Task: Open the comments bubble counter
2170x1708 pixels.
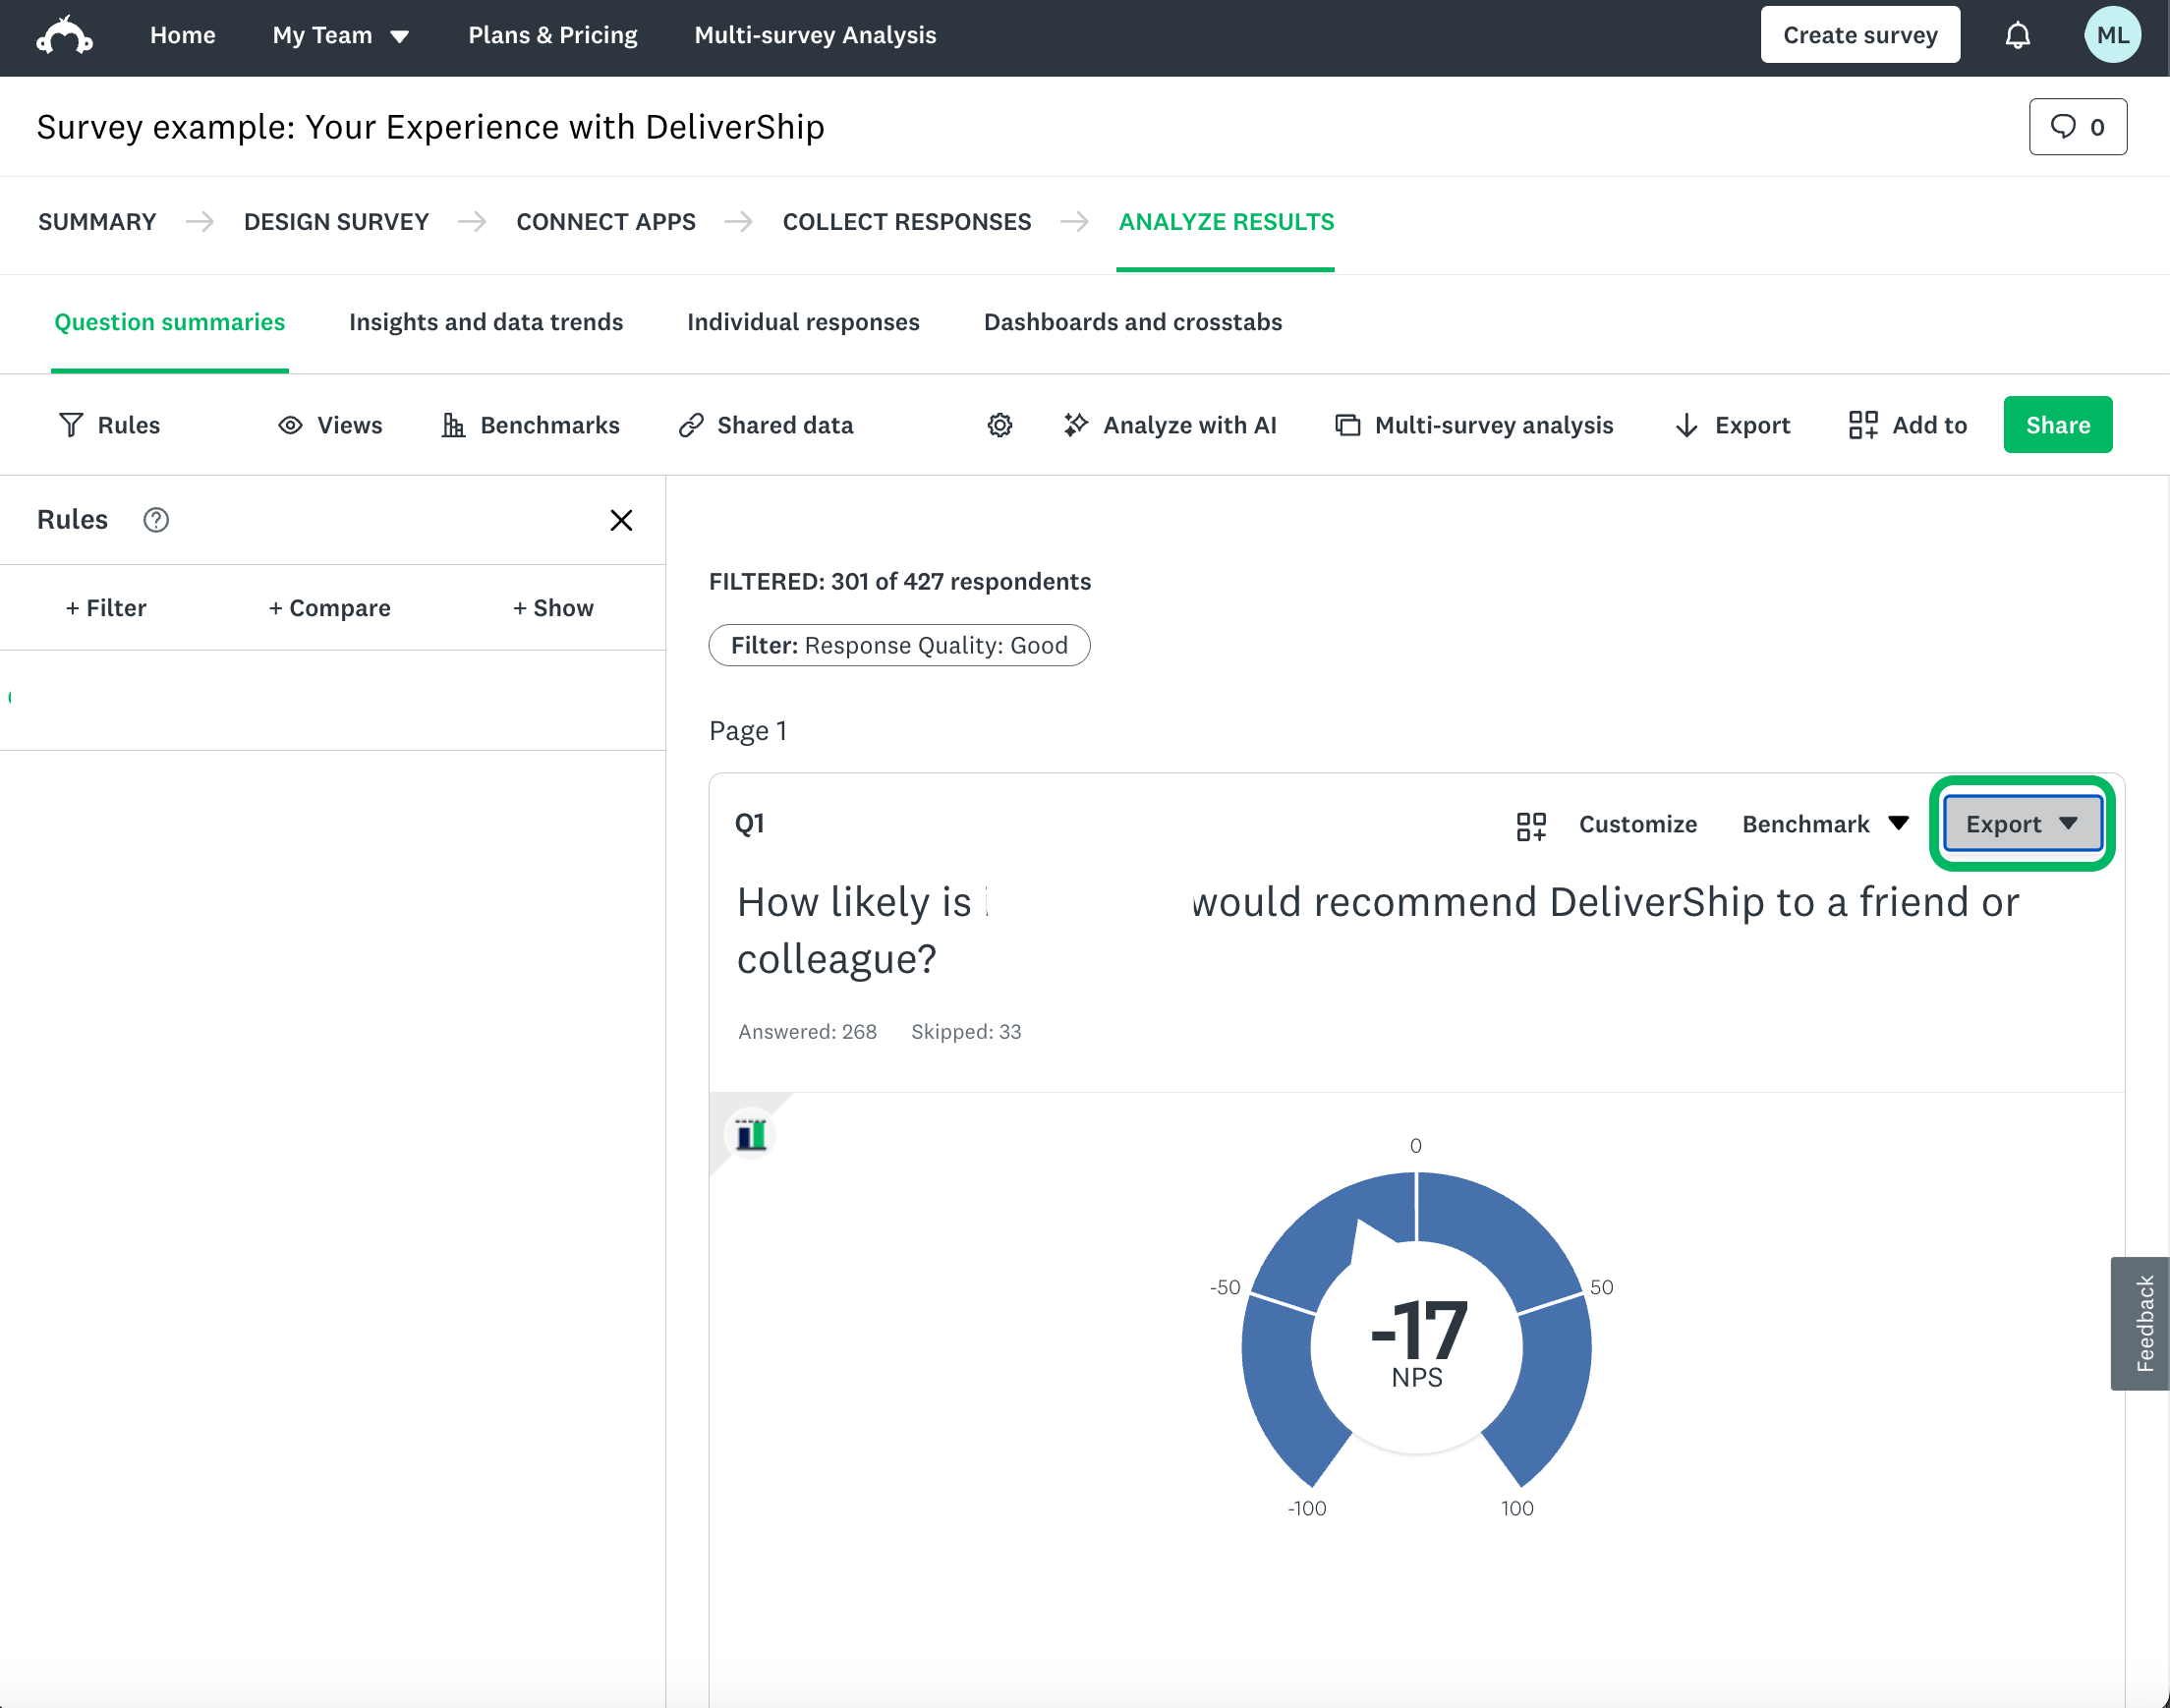Action: [x=2077, y=127]
